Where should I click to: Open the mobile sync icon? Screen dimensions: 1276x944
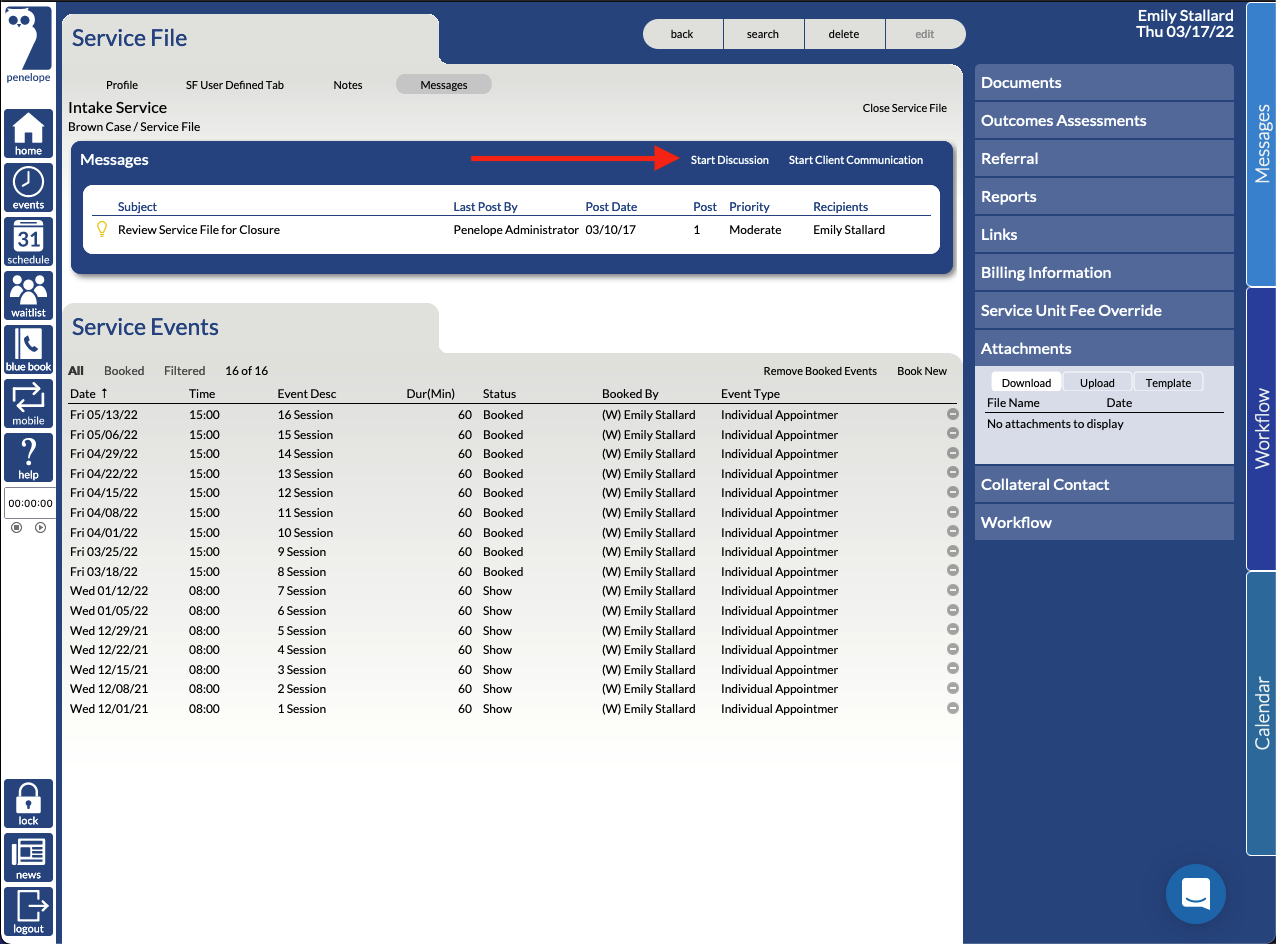pyautogui.click(x=28, y=404)
